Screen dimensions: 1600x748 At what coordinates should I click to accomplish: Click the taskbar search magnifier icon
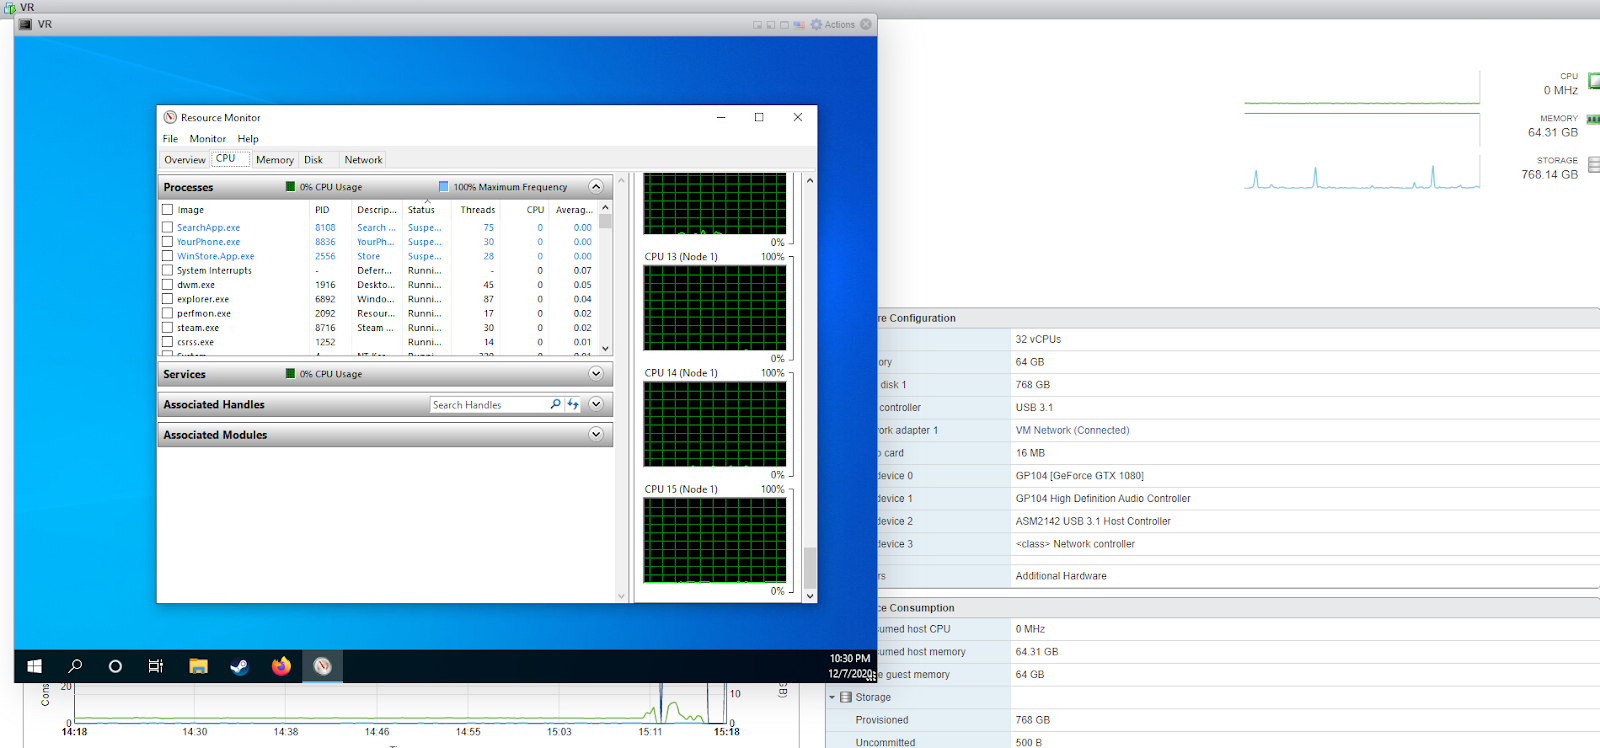(x=75, y=666)
